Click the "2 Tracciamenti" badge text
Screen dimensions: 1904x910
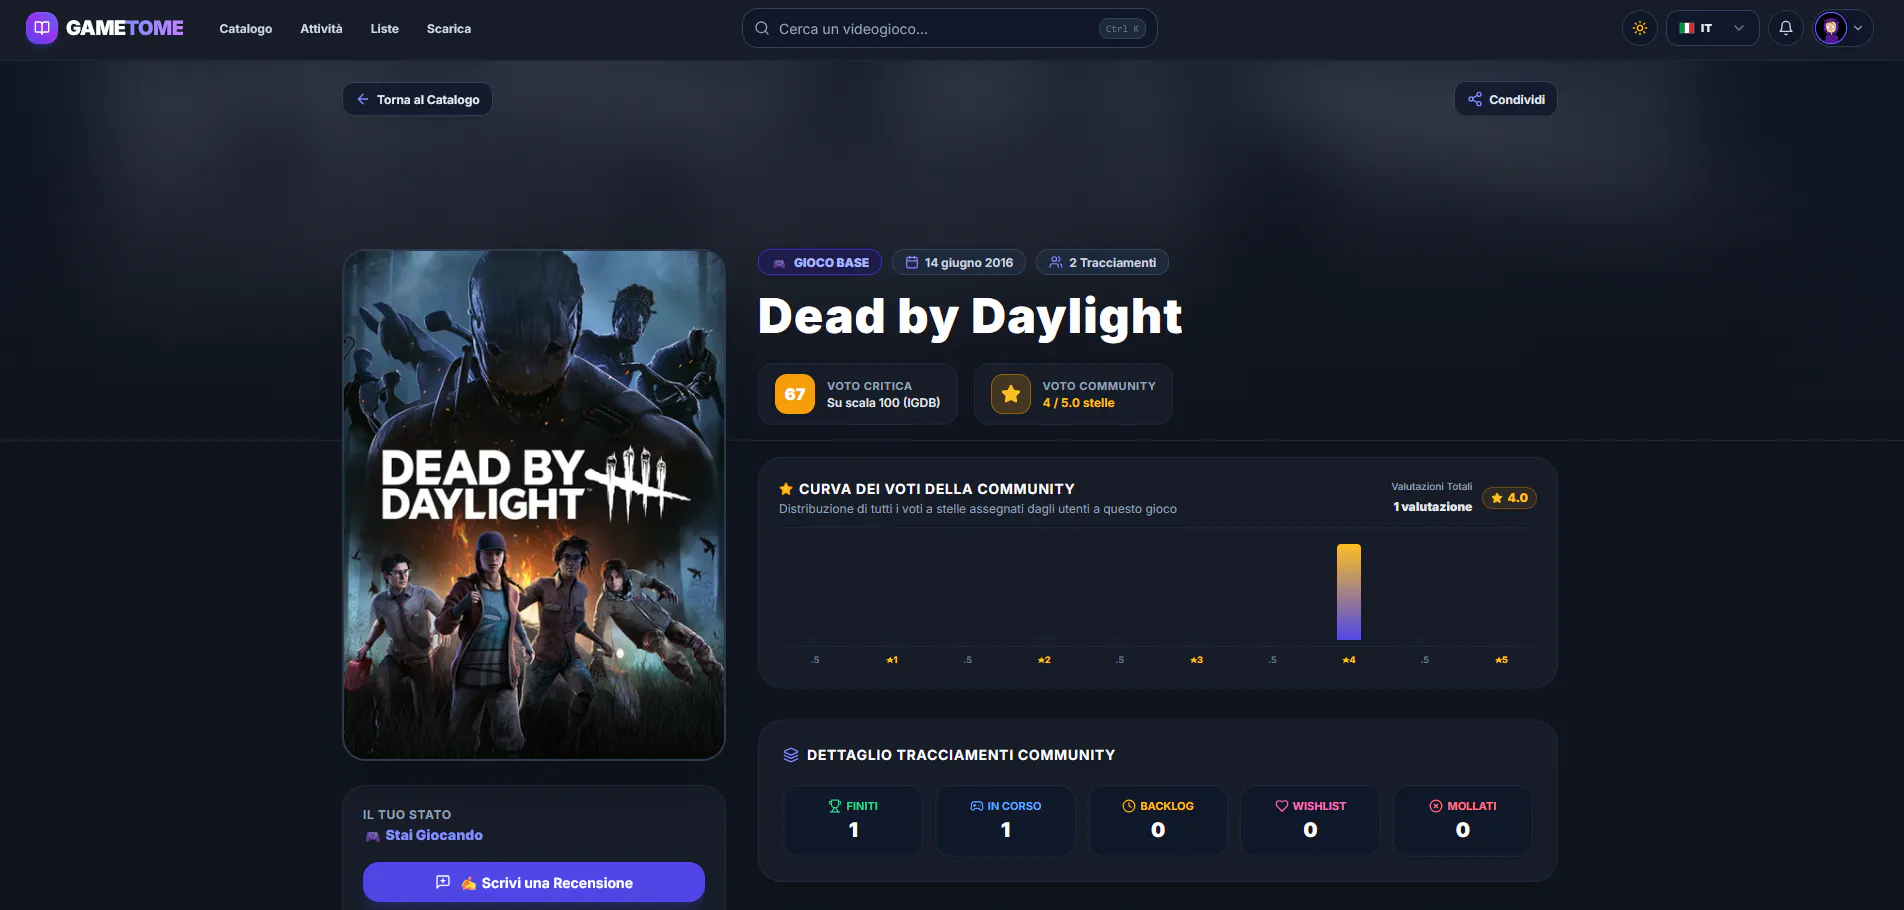point(1112,263)
